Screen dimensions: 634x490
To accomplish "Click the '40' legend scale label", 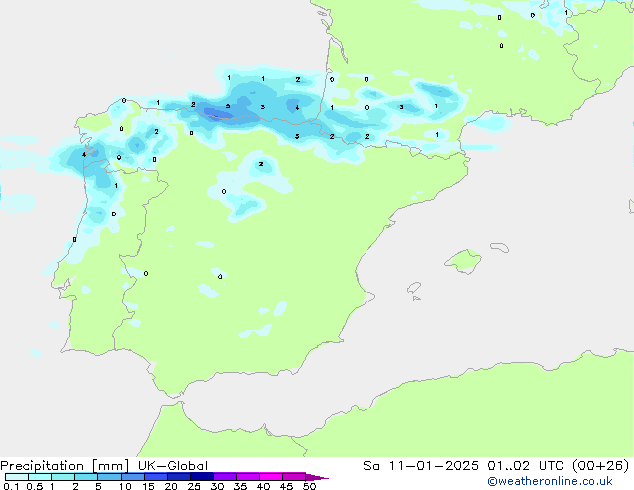I will [263, 486].
